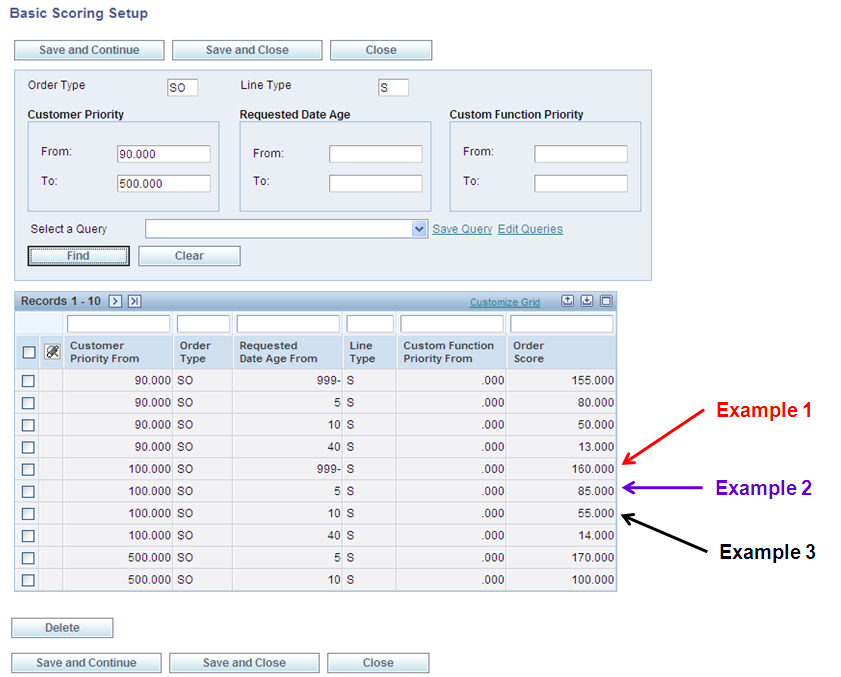Click the Line Type column filter box

(x=370, y=324)
